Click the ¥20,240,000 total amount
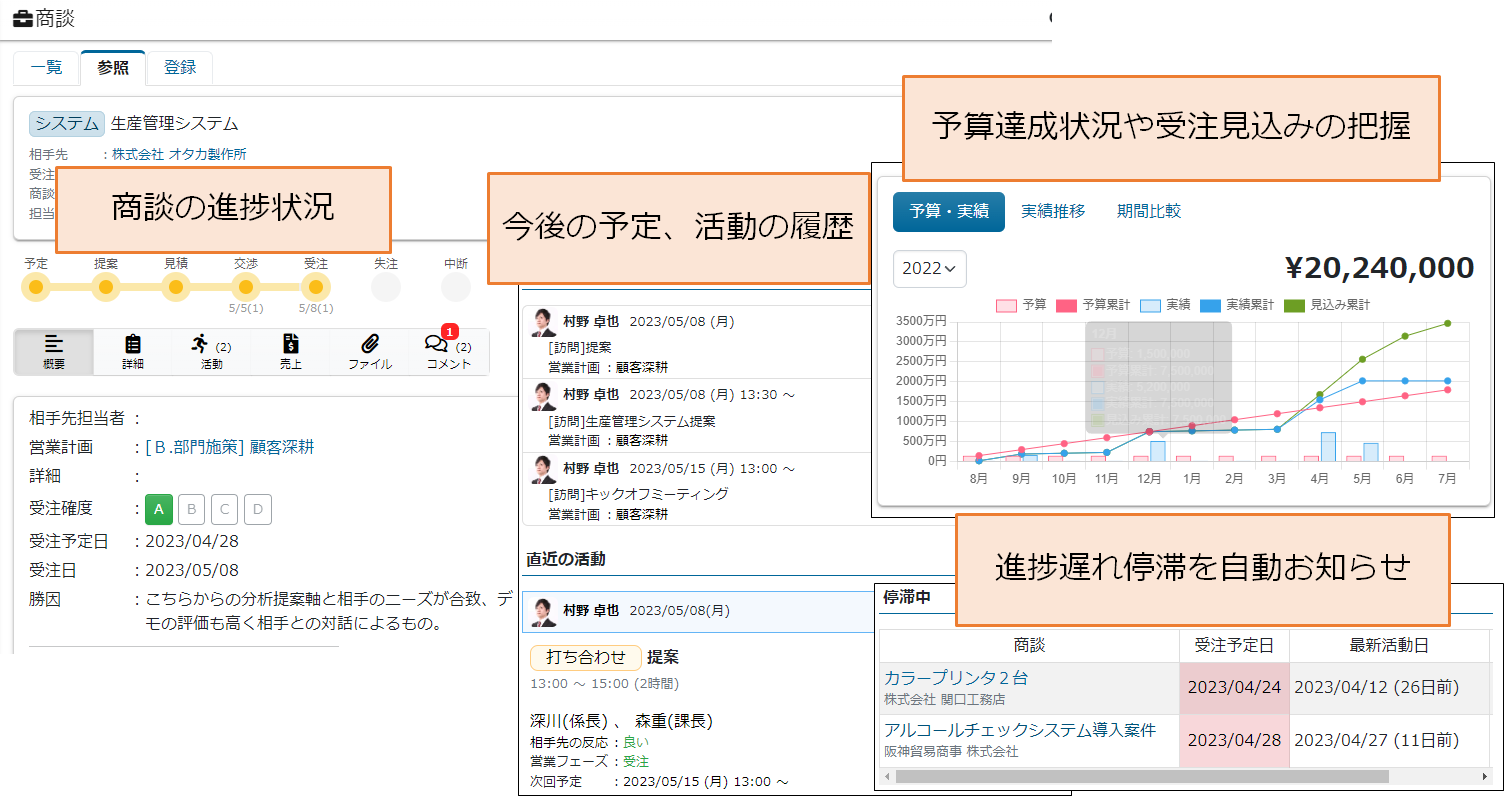This screenshot has height=796, width=1504. (x=1379, y=268)
